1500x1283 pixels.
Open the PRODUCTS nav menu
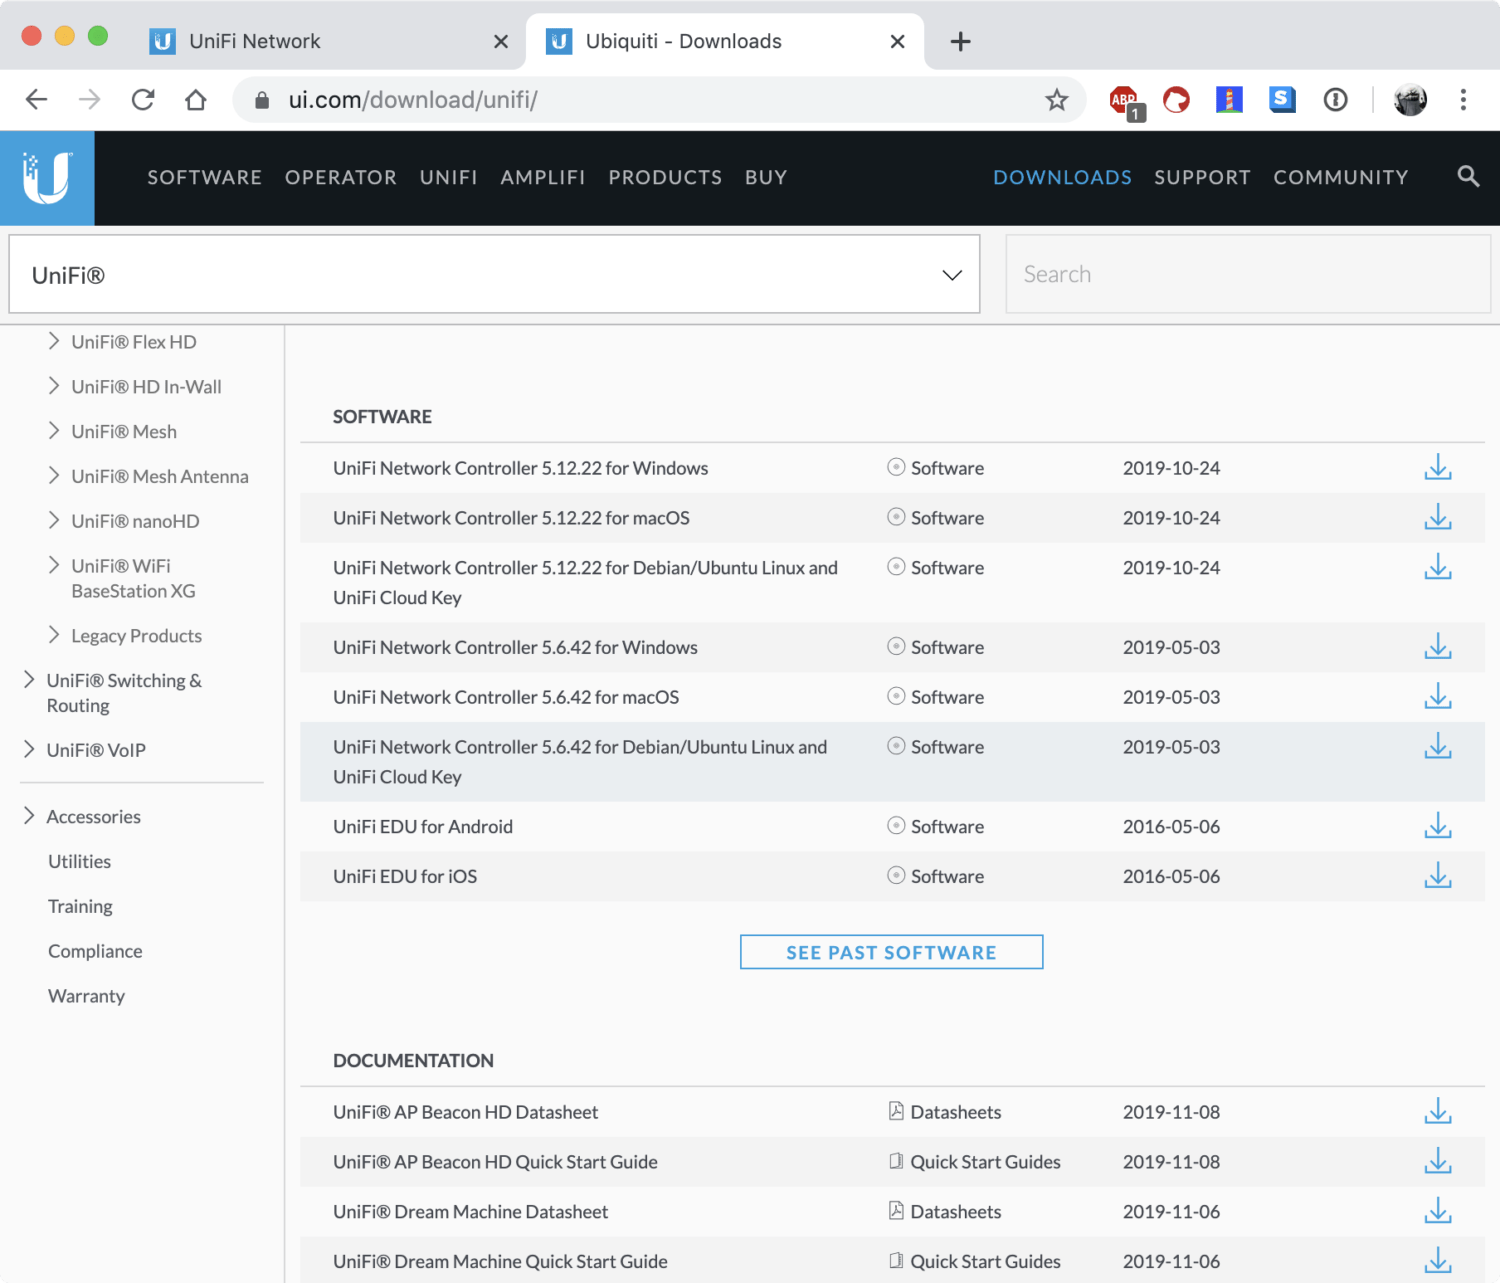point(665,178)
